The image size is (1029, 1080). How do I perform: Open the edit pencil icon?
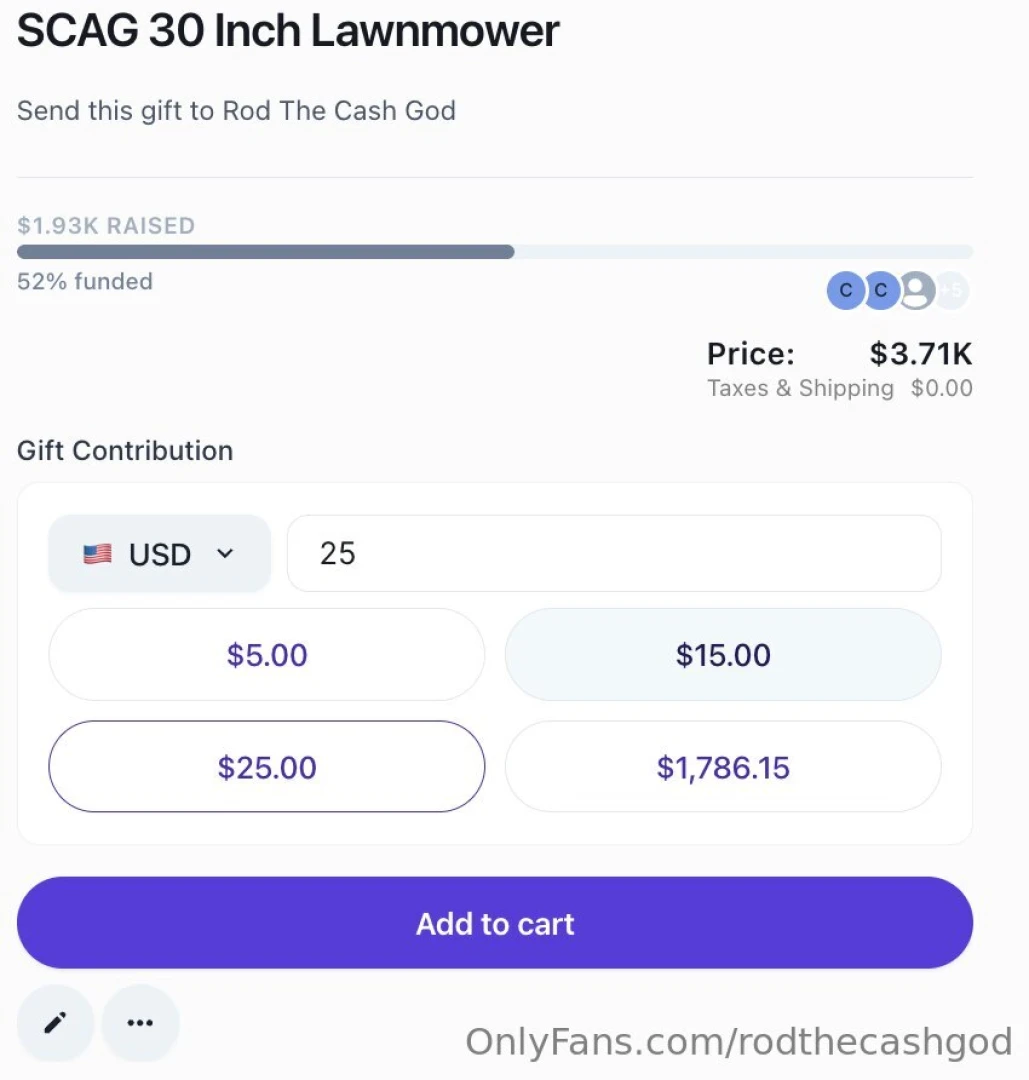coord(55,1023)
